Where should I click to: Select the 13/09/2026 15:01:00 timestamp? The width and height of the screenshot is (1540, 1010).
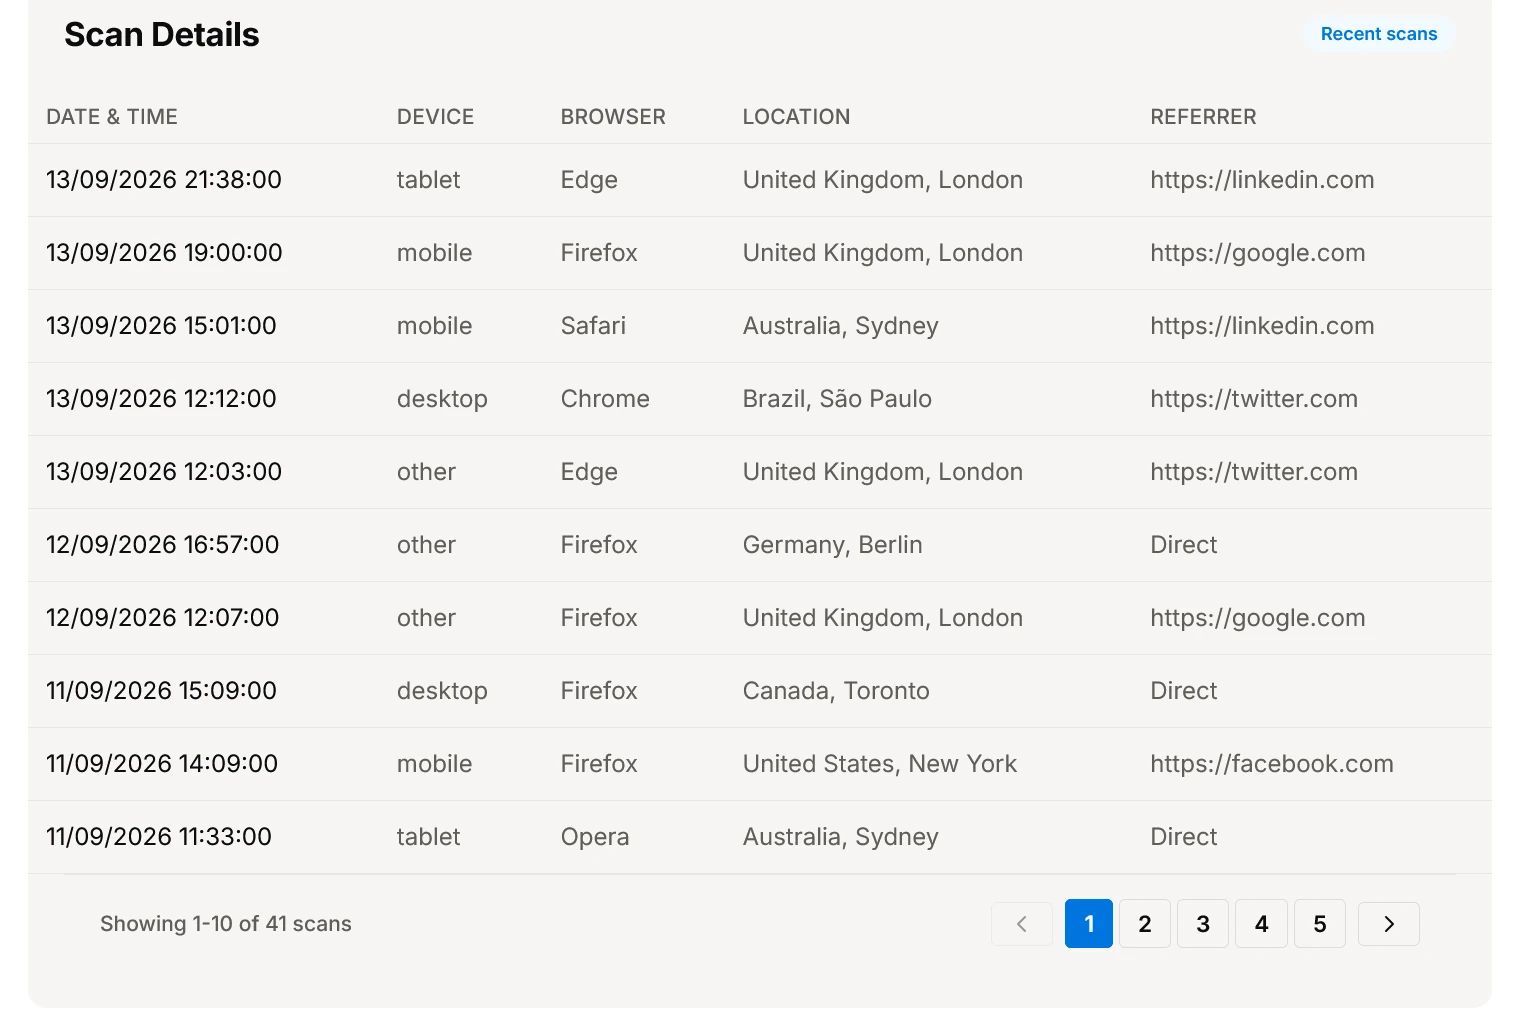coord(161,326)
